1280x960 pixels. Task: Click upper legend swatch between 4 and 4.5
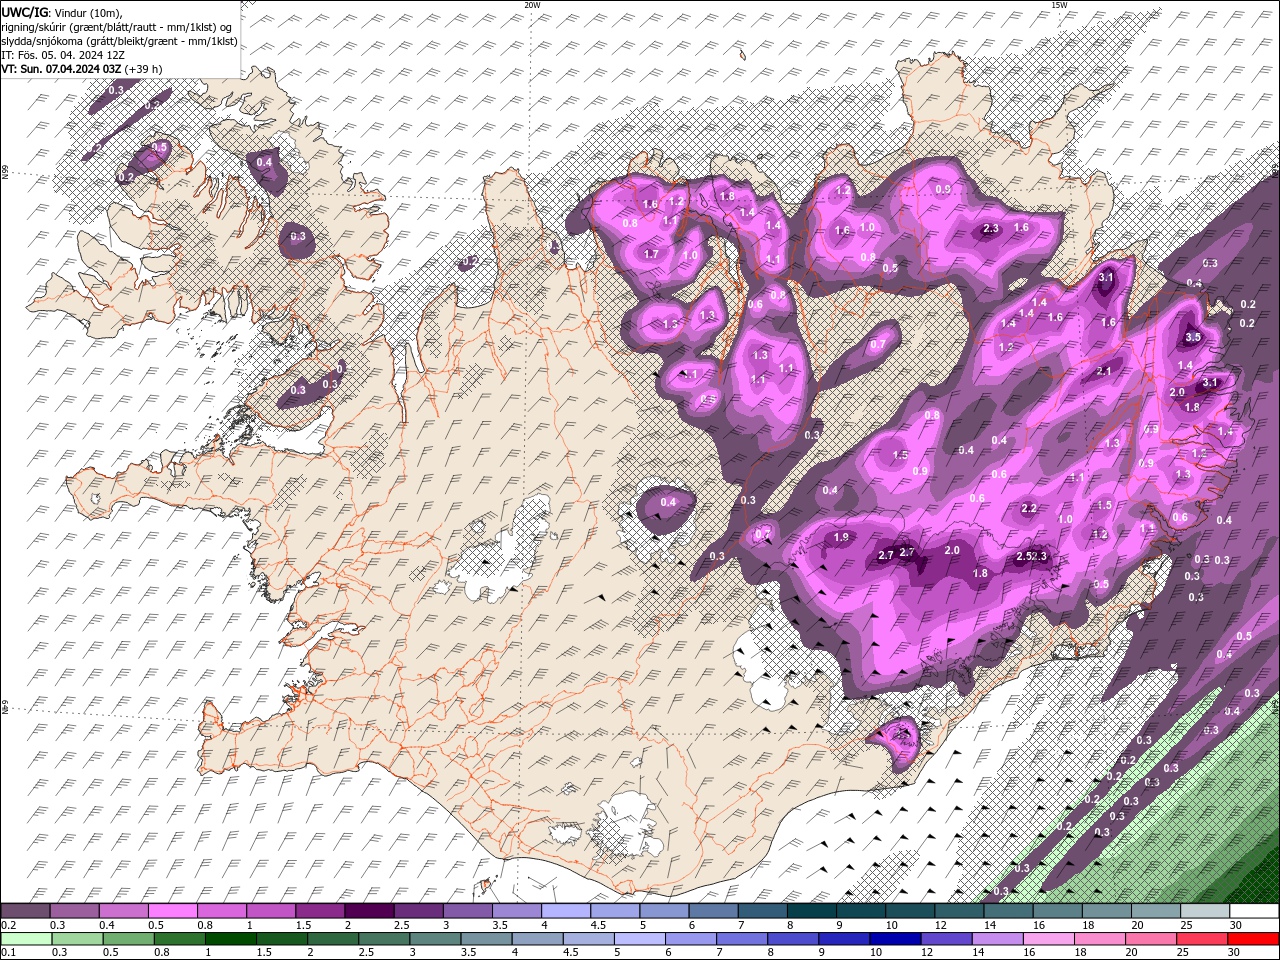click(566, 911)
